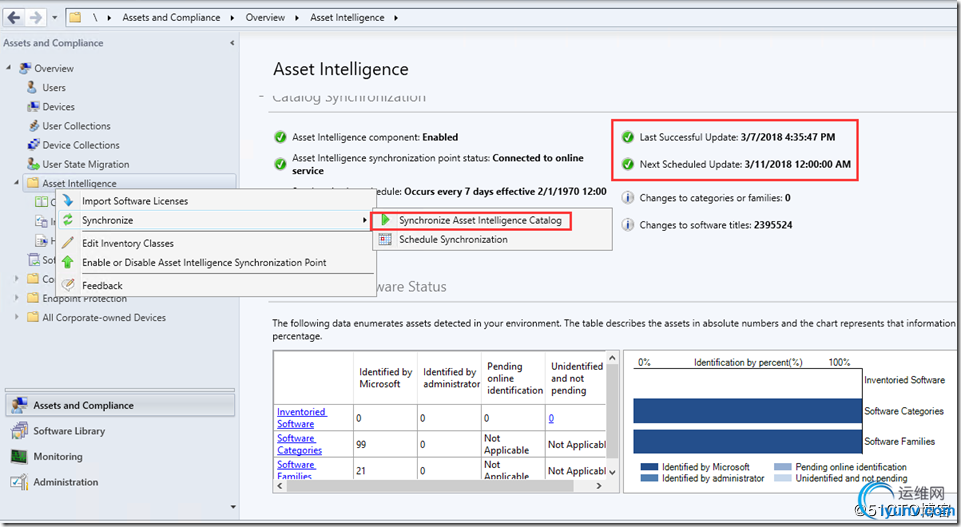Image resolution: width=961 pixels, height=527 pixels.
Task: Click info icon beside Changes to categories
Action: tap(628, 197)
